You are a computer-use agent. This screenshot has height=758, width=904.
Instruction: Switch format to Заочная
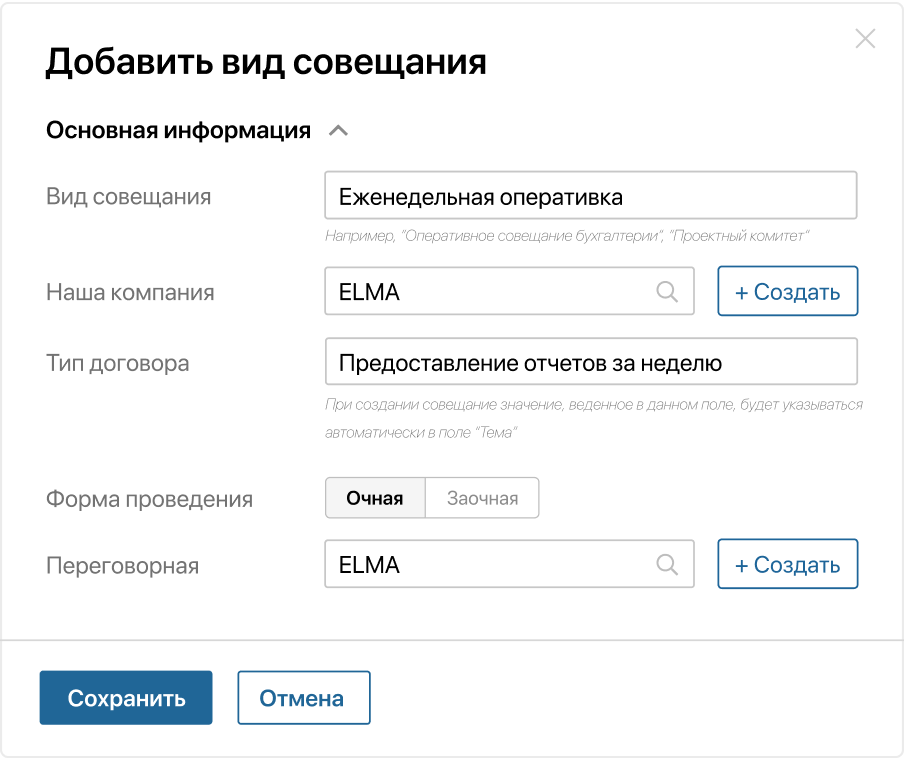pyautogui.click(x=482, y=497)
